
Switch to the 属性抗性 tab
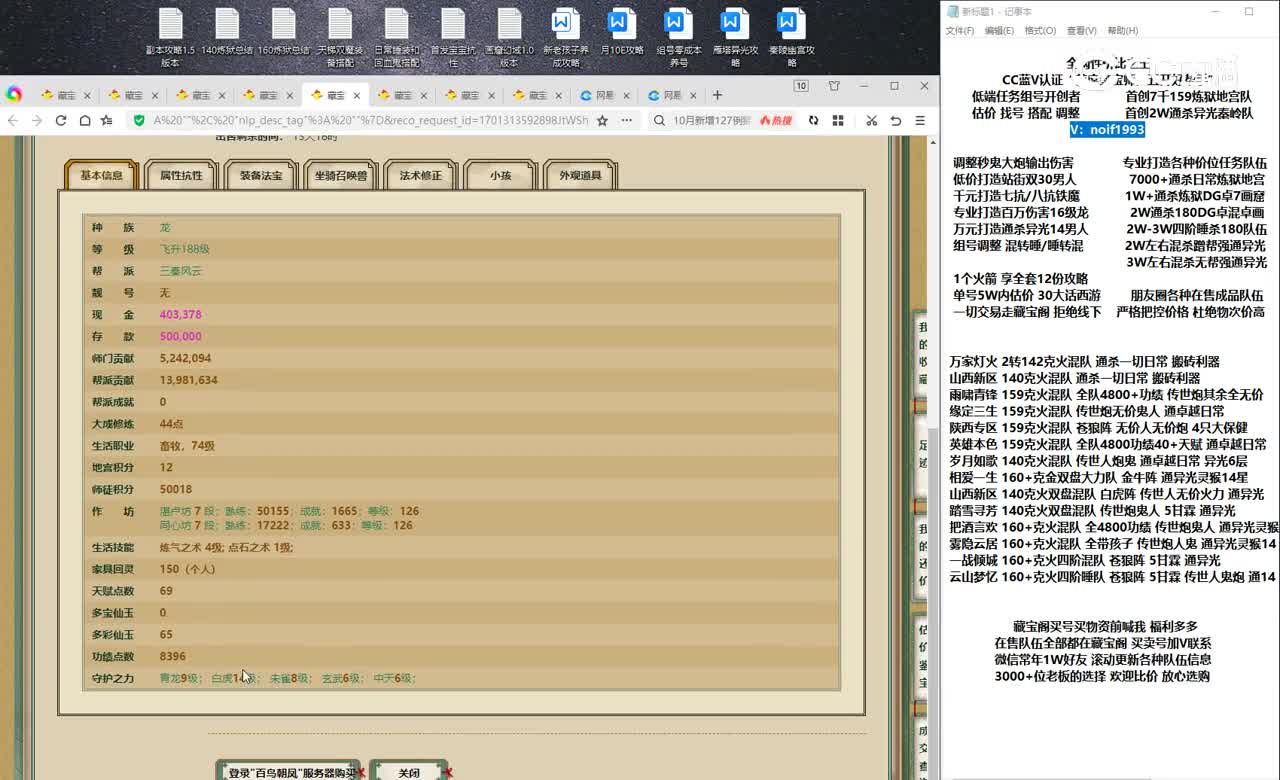pos(181,175)
